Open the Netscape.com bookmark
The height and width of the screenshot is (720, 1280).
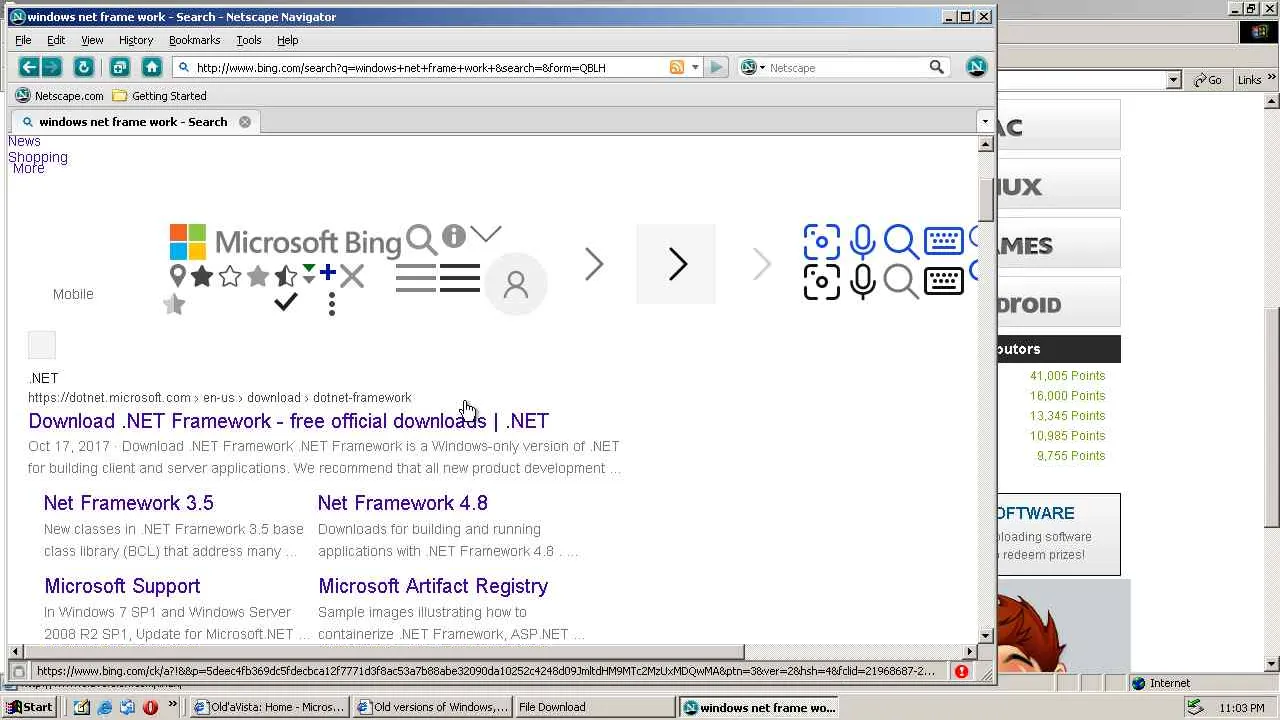60,96
